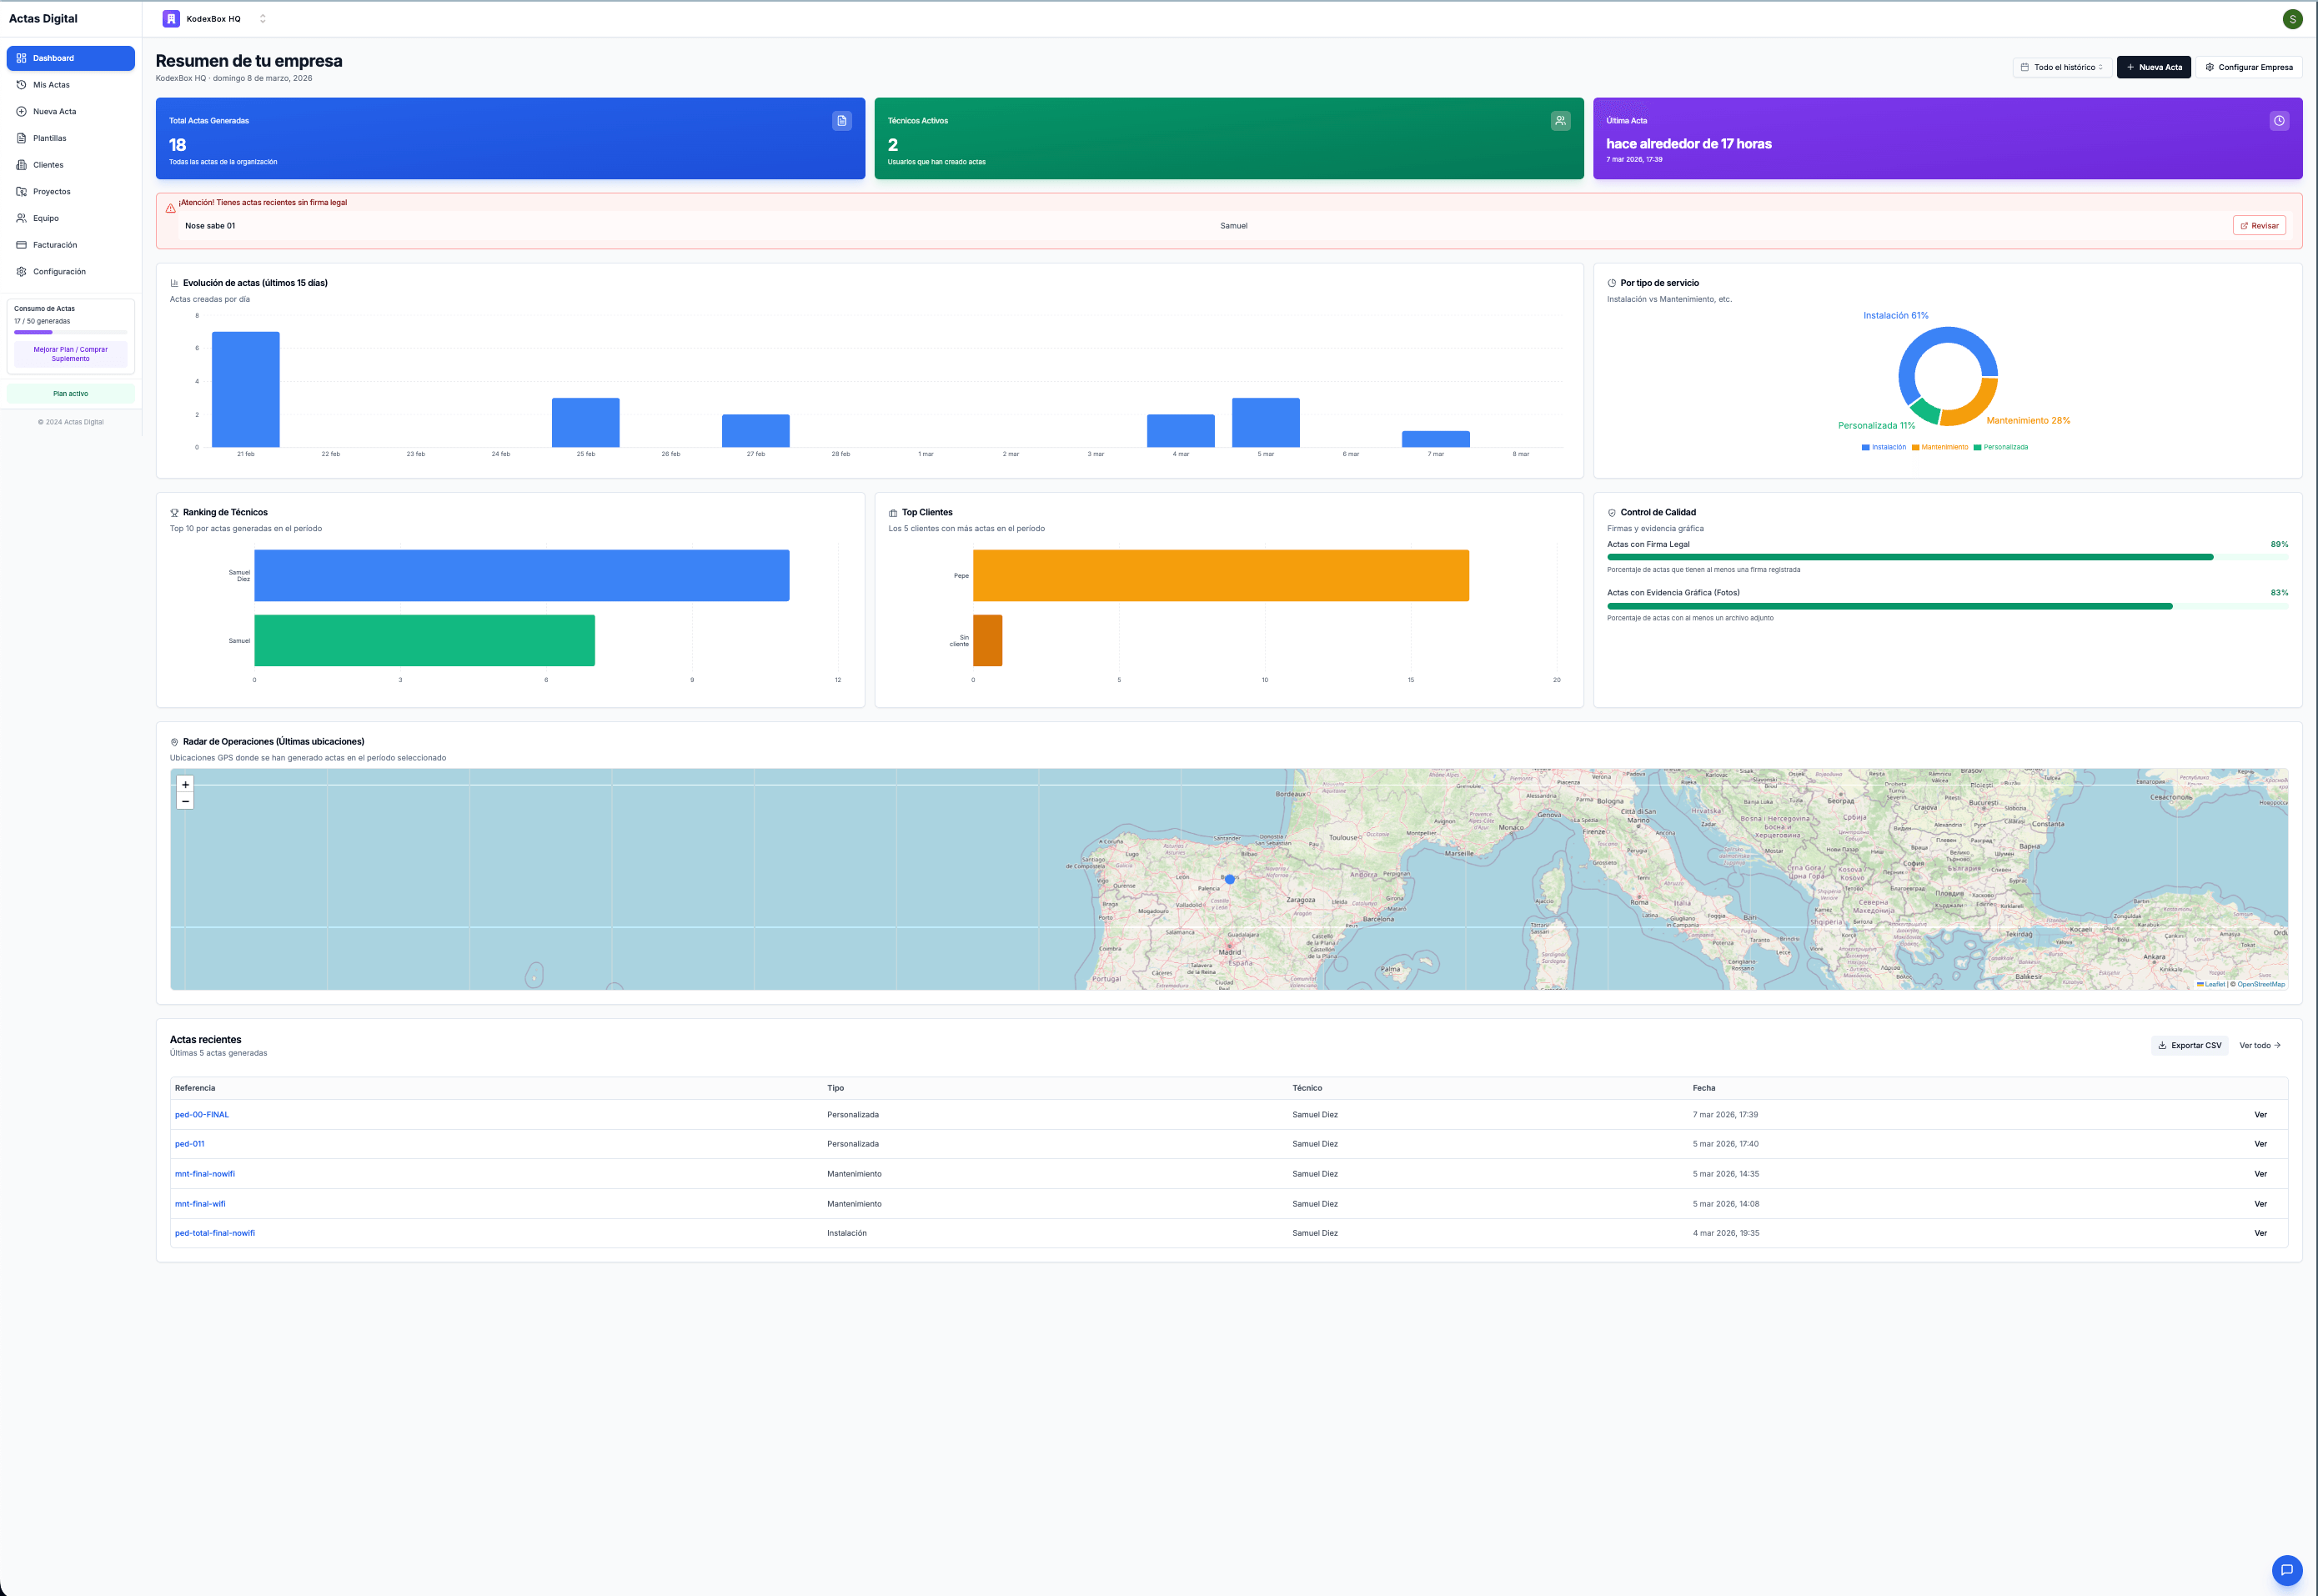Expand the KodexBox HQ organization switcher
The width and height of the screenshot is (2318, 1596).
tap(262, 19)
